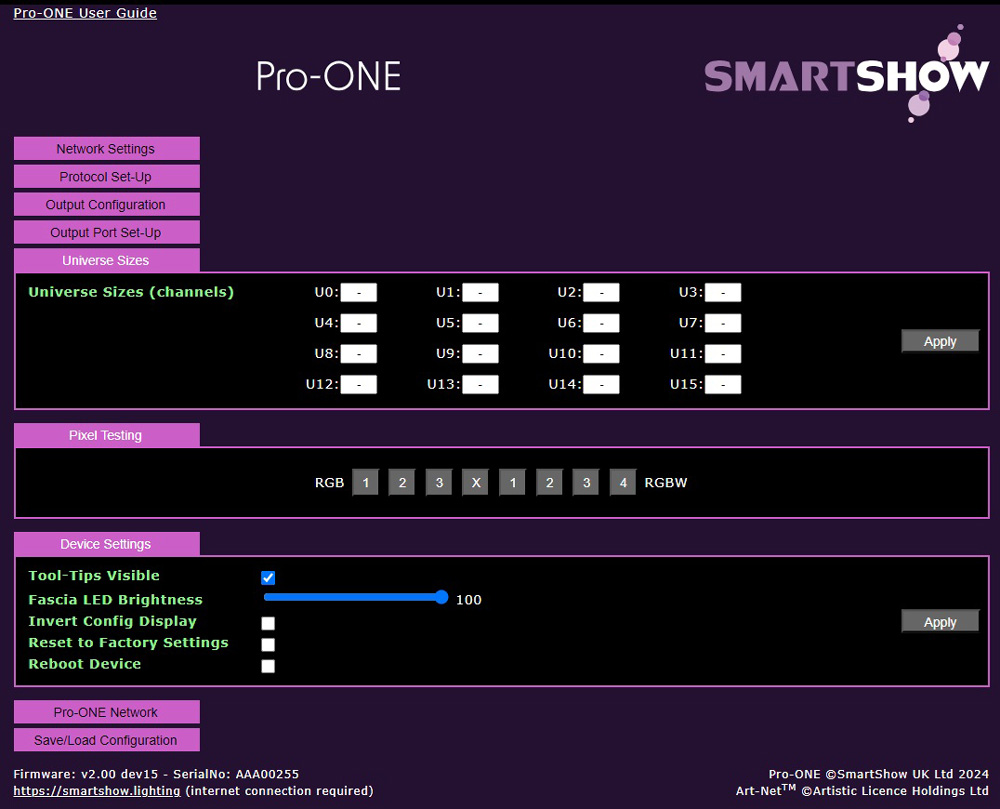Check the Reboot Device box

268,666
